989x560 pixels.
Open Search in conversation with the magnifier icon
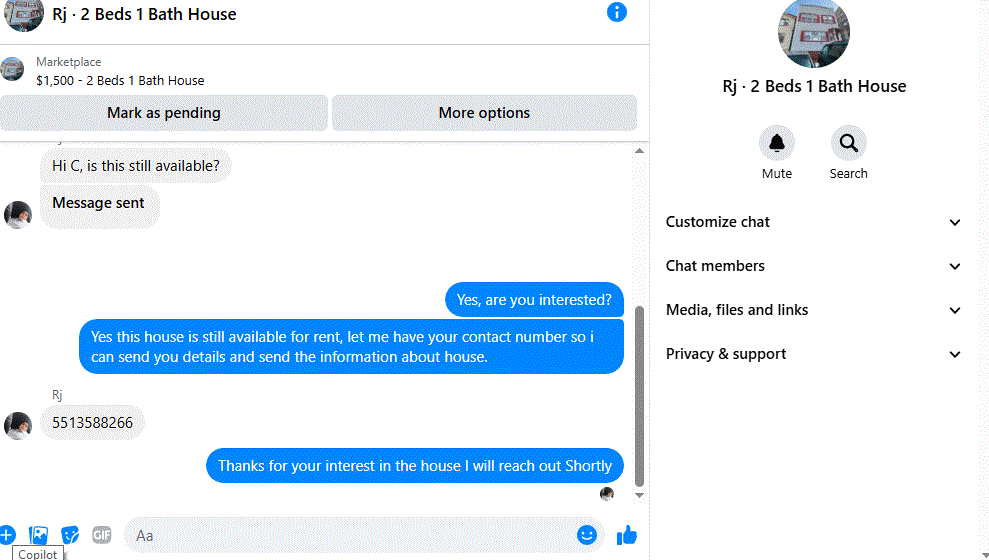tap(848, 143)
